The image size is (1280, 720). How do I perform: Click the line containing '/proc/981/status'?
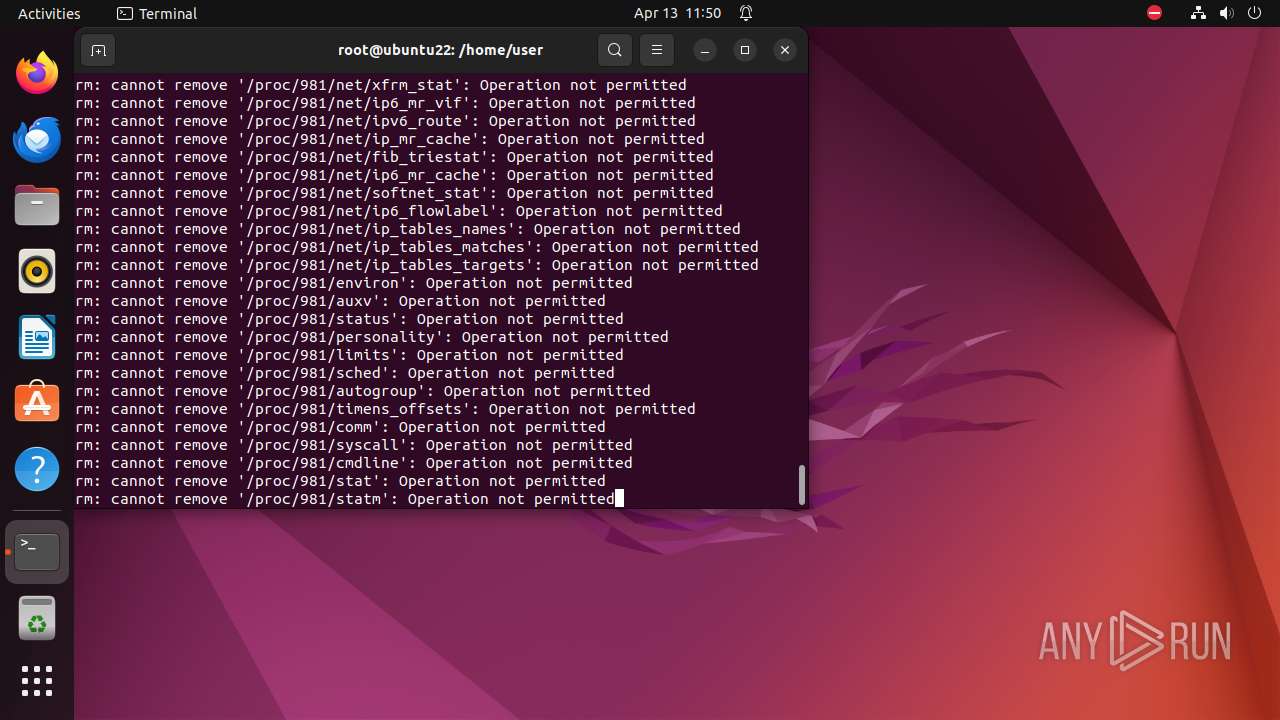349,319
